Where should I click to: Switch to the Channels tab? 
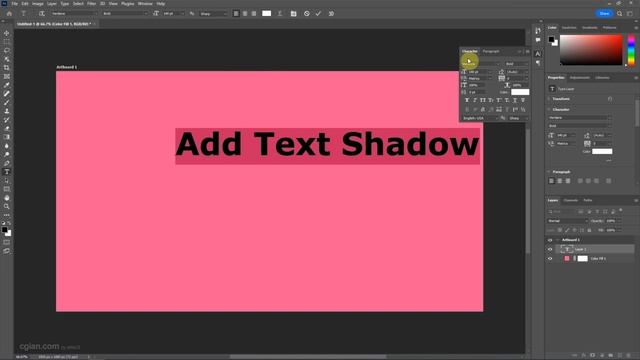571,200
